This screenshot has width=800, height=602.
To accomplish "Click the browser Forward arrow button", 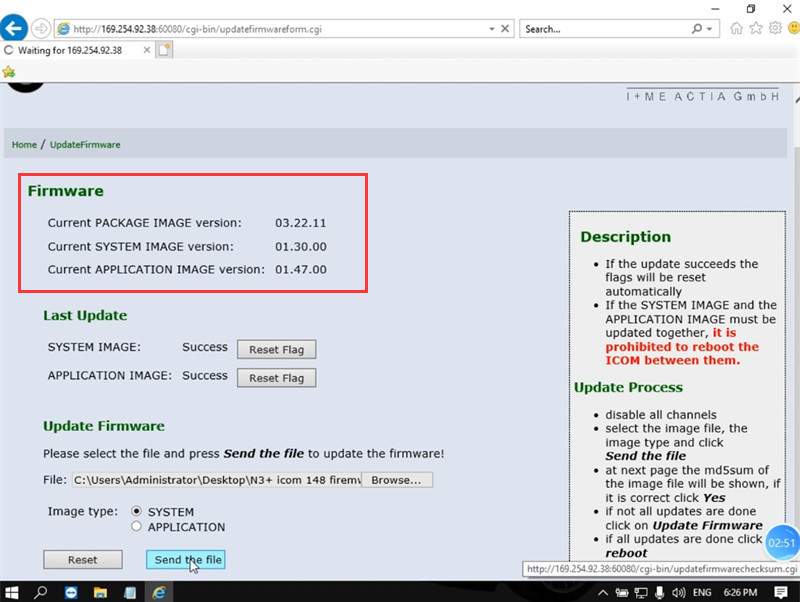I will tap(41, 29).
